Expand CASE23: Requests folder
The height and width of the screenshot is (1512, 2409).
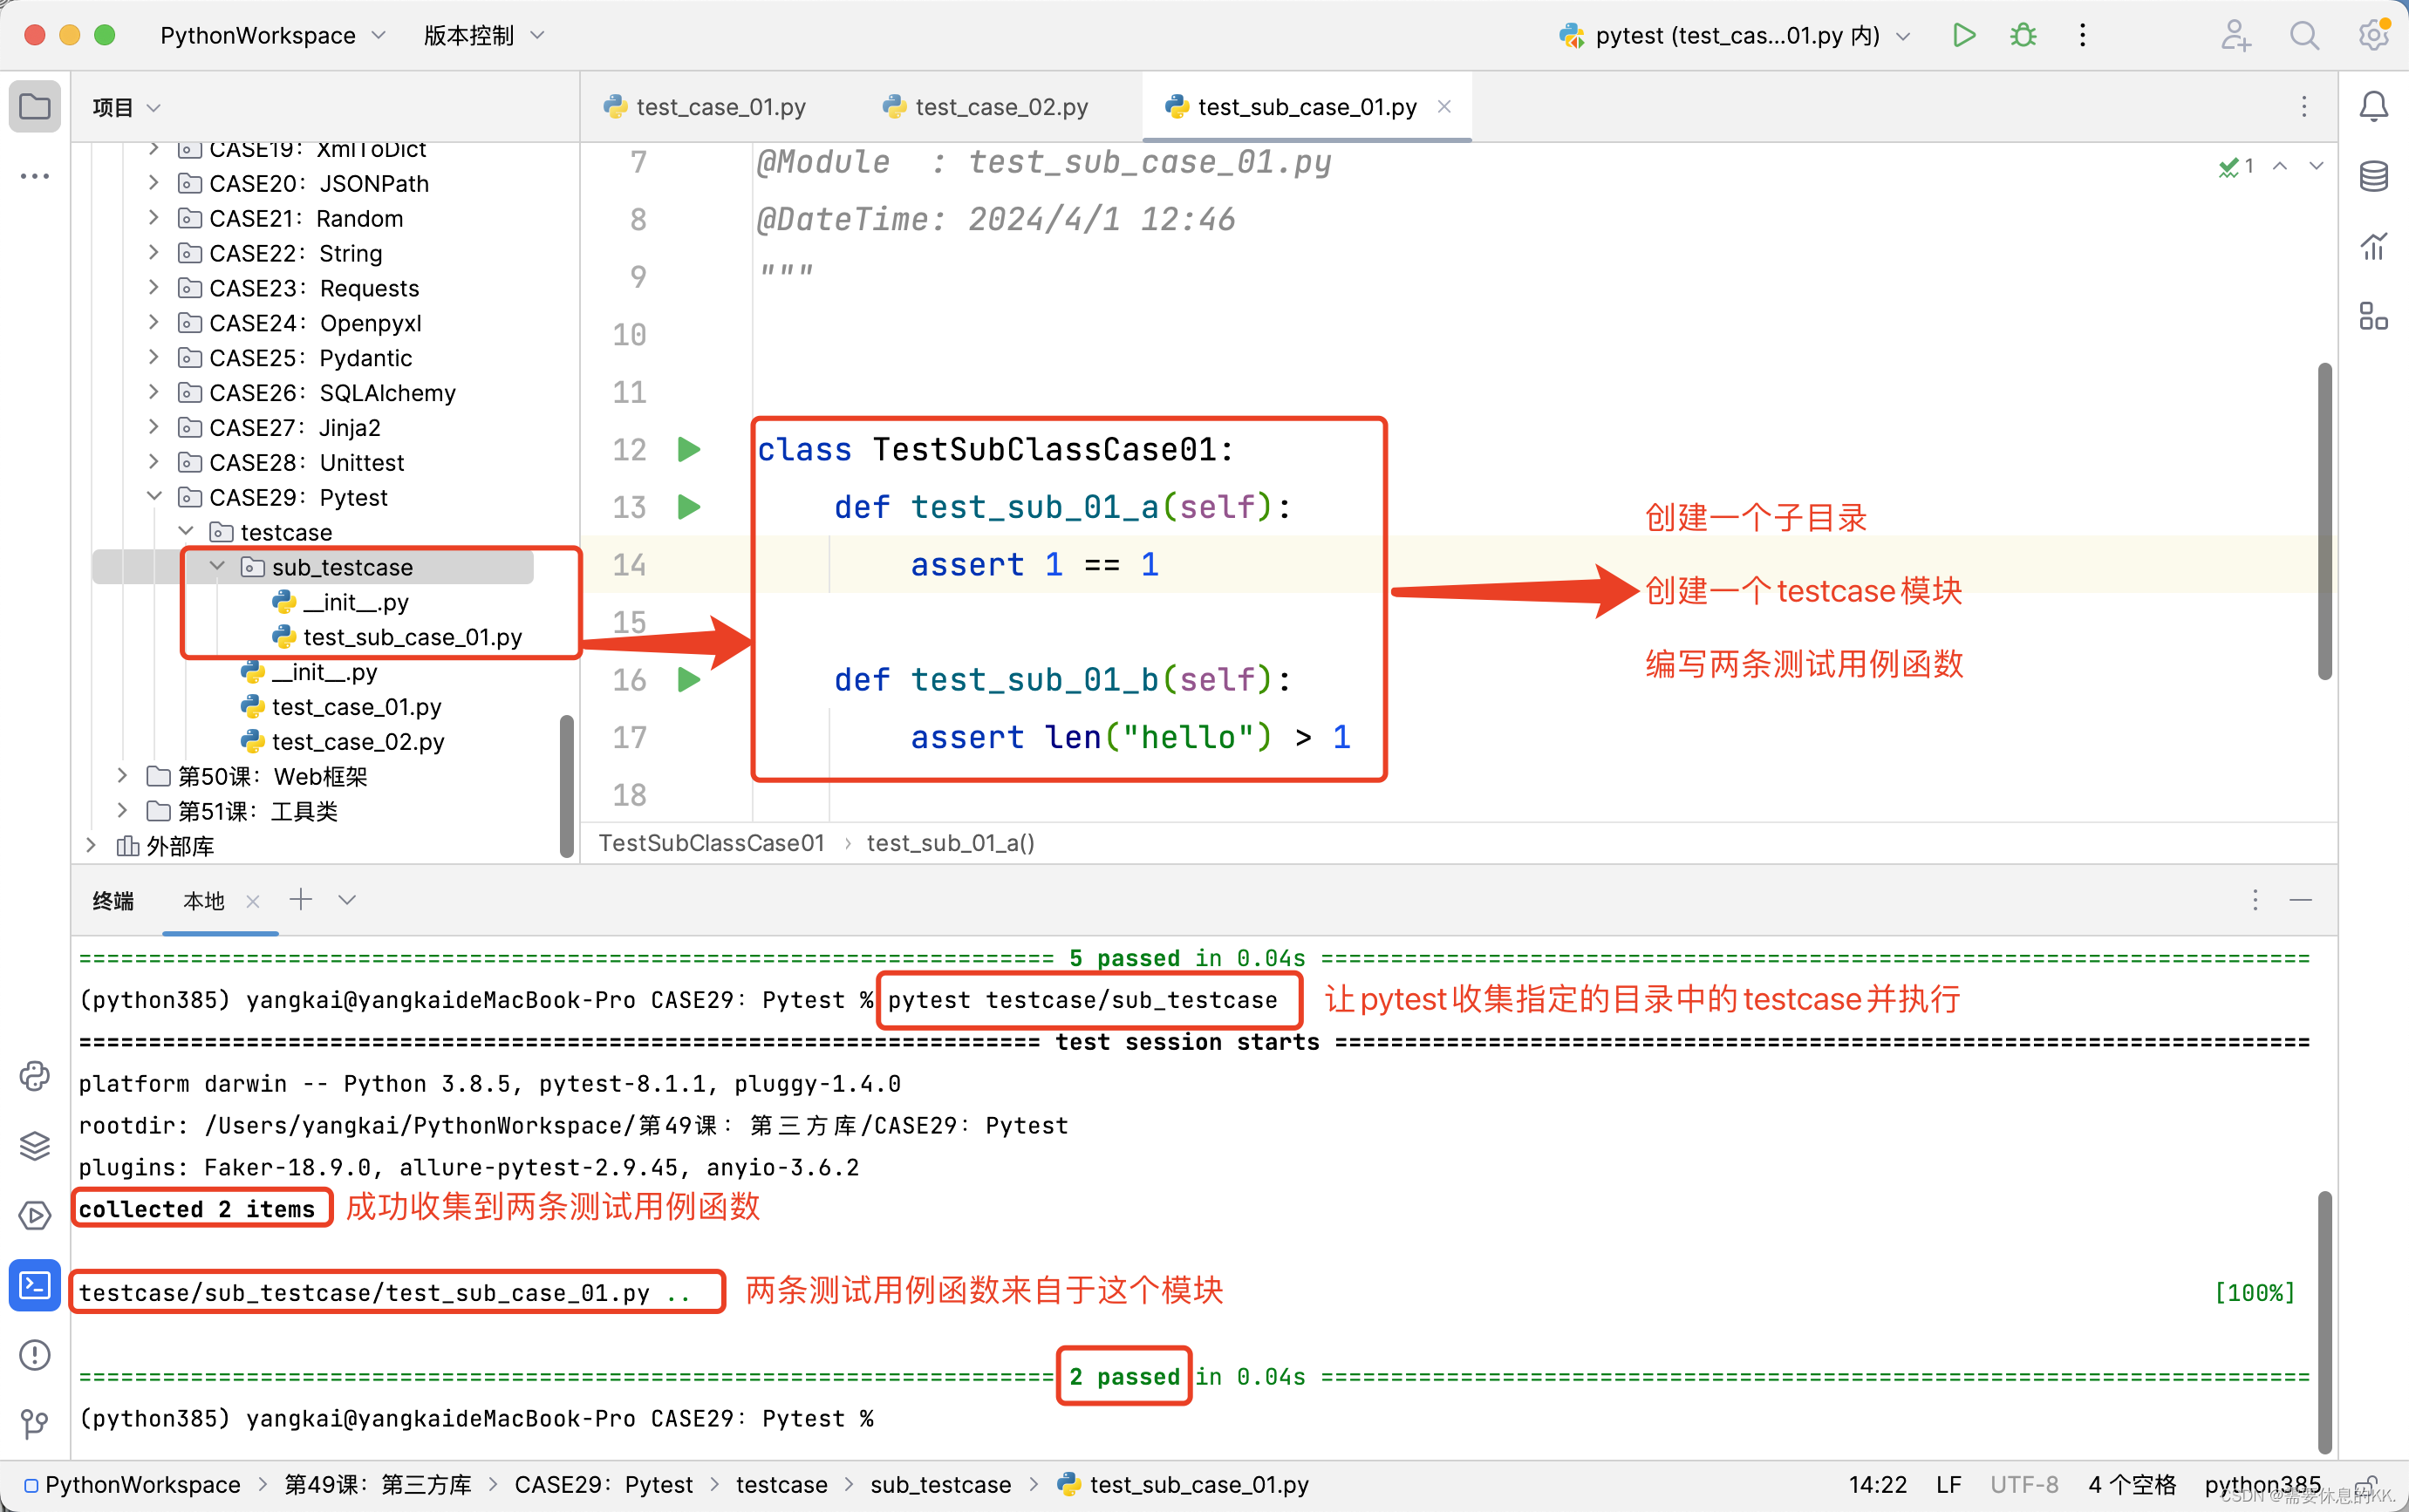(153, 288)
